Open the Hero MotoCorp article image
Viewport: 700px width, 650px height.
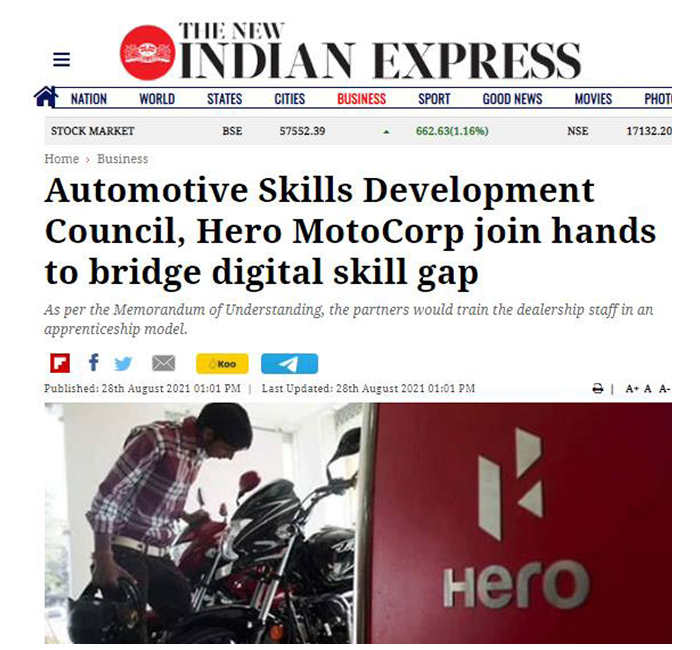358,523
